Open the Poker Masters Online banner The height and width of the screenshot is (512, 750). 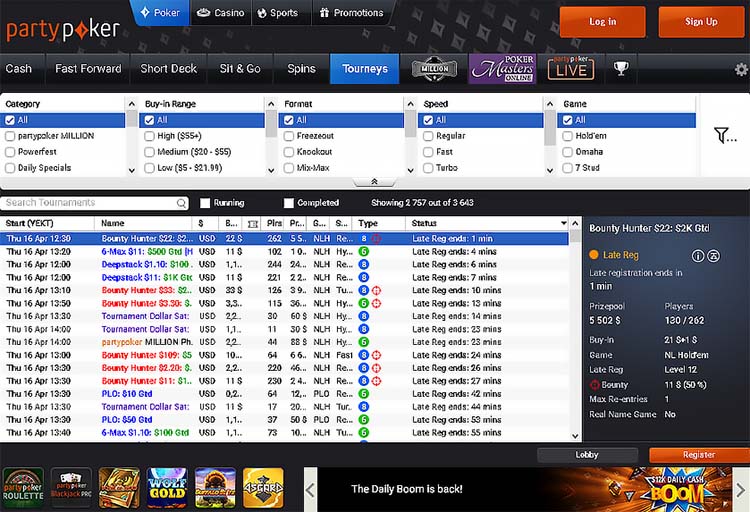502,68
